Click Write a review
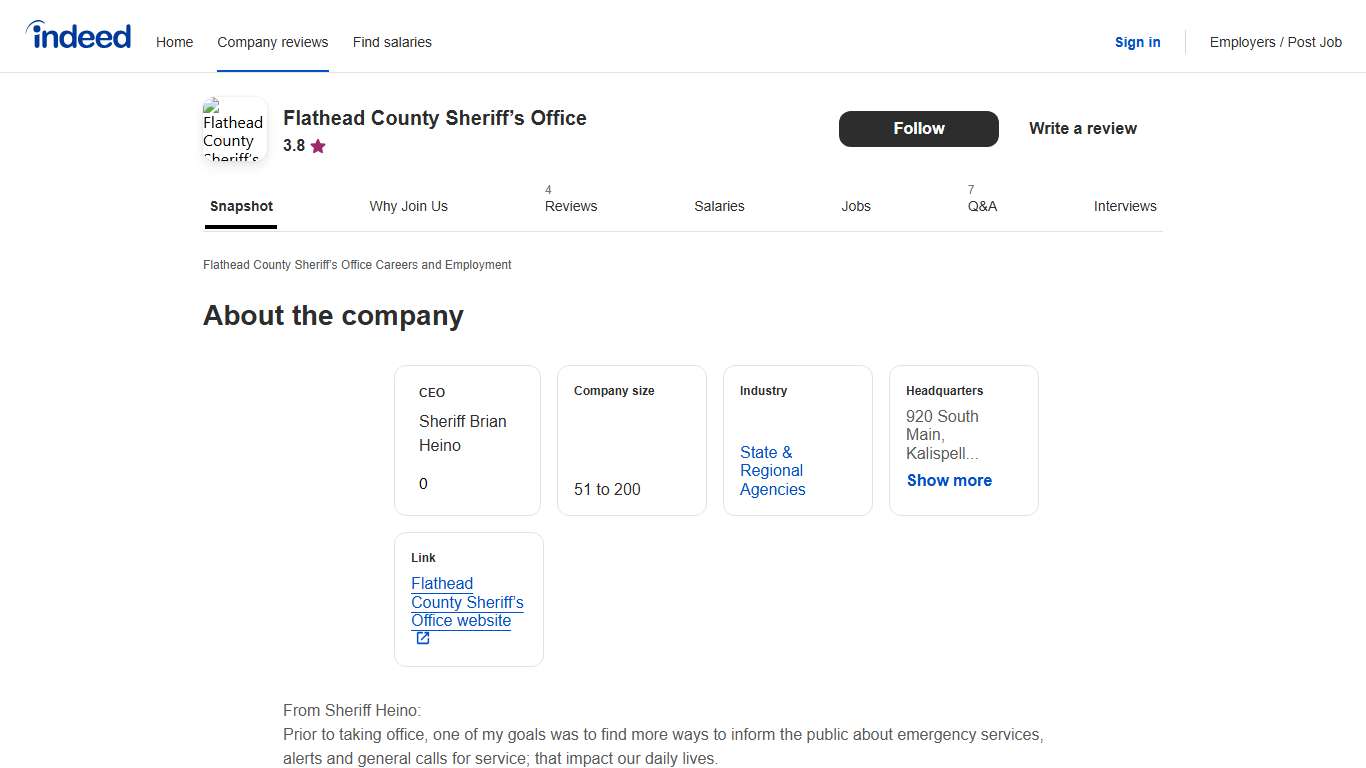Image resolution: width=1366 pixels, height=768 pixels. click(x=1083, y=128)
